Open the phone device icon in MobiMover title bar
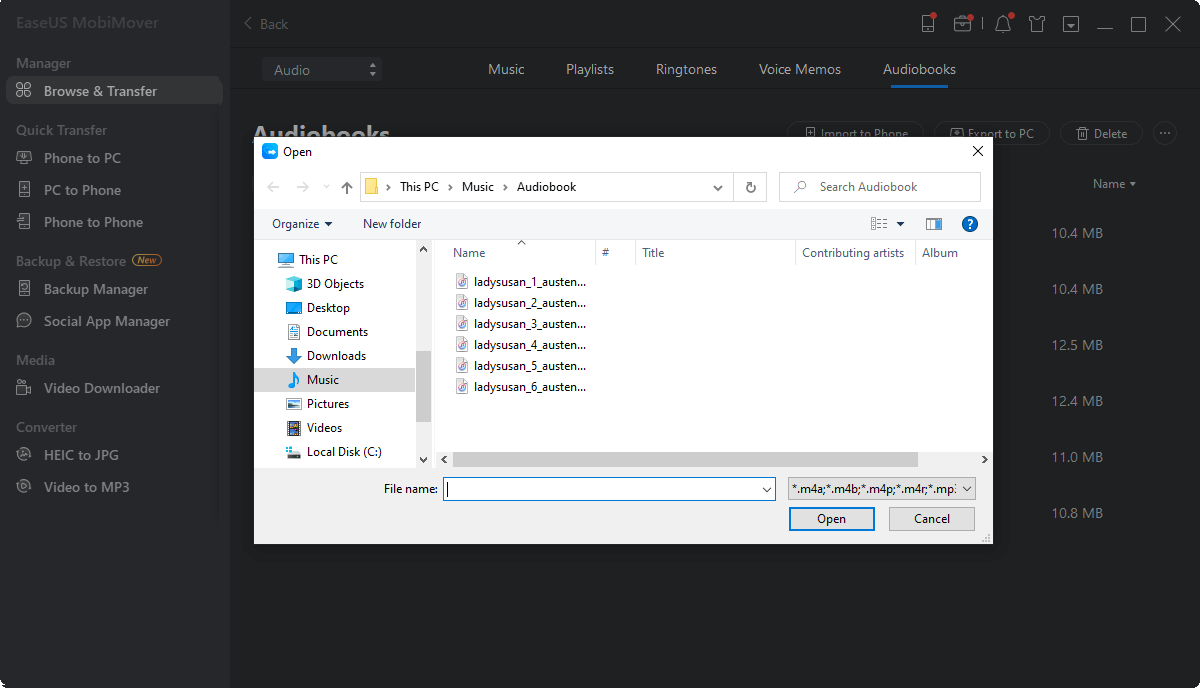This screenshot has width=1200, height=688. click(928, 24)
